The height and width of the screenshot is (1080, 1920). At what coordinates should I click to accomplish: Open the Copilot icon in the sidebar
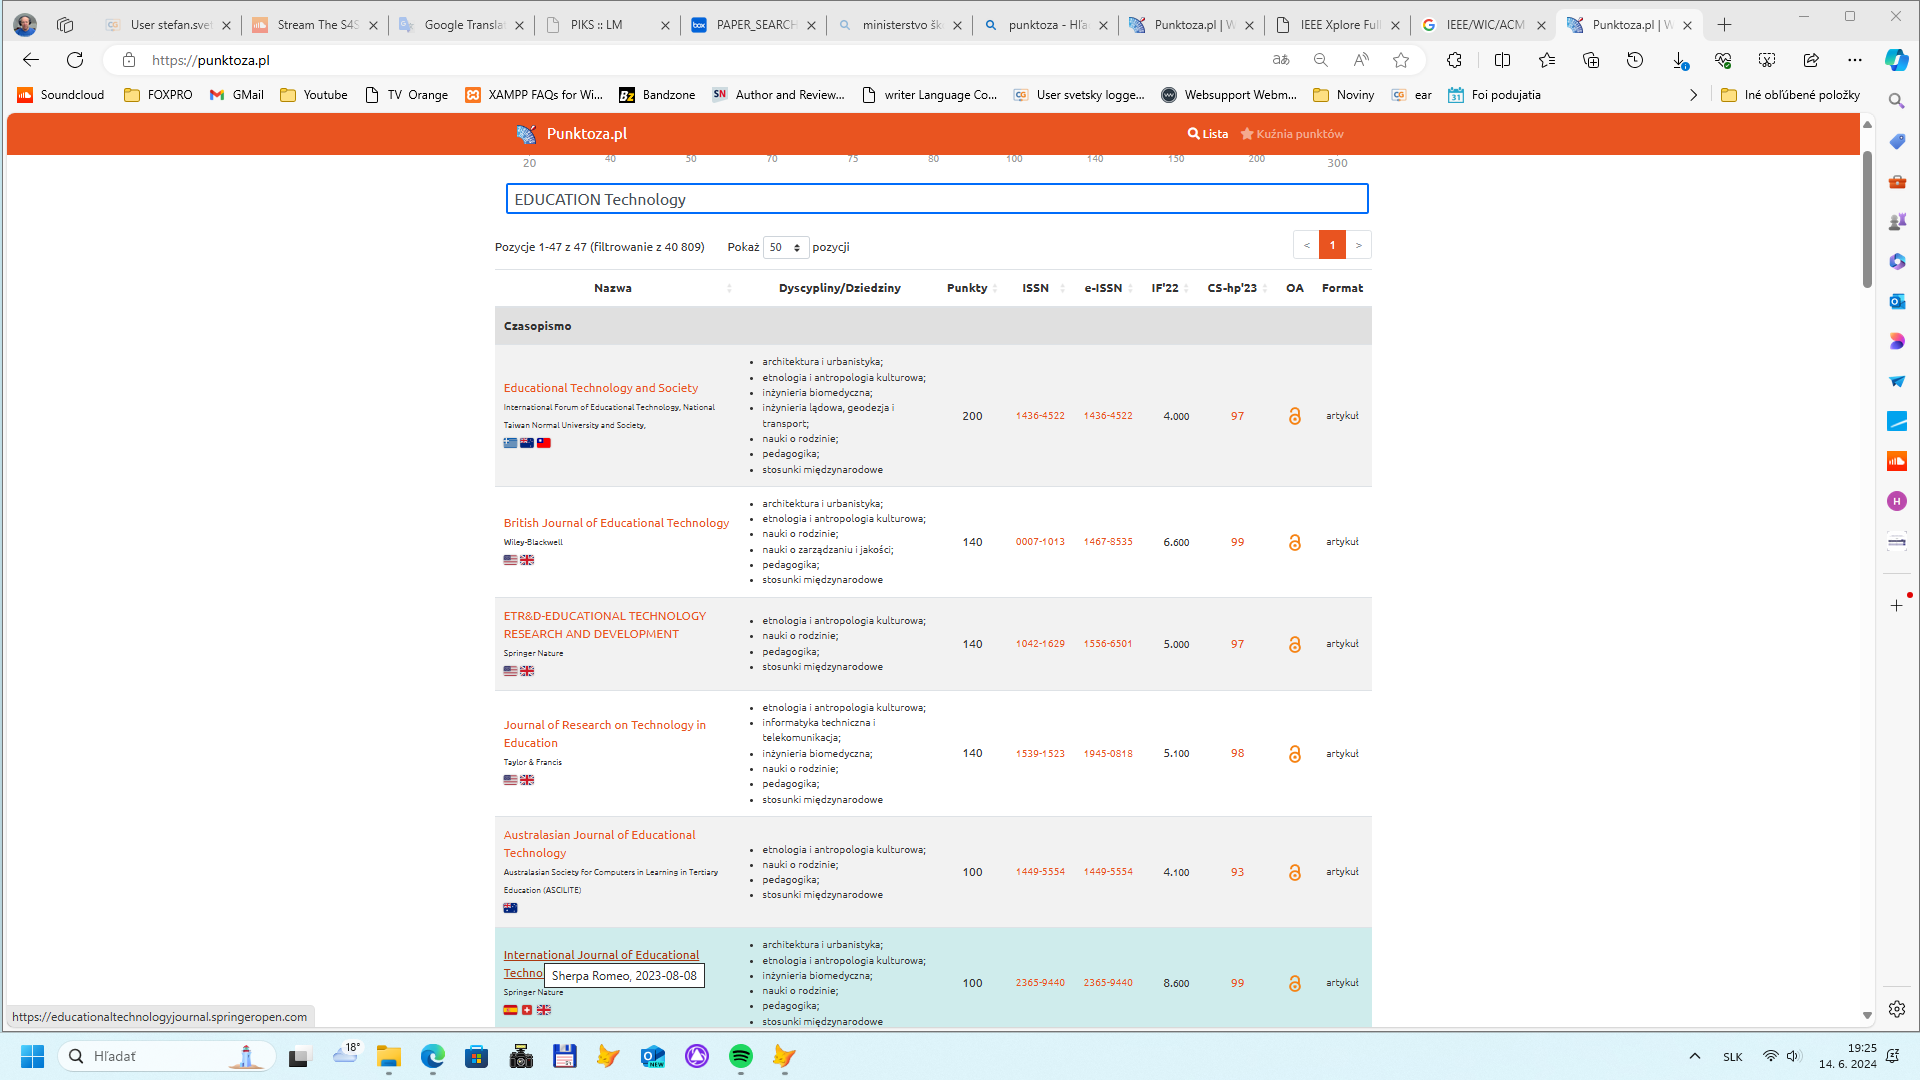coord(1896,60)
